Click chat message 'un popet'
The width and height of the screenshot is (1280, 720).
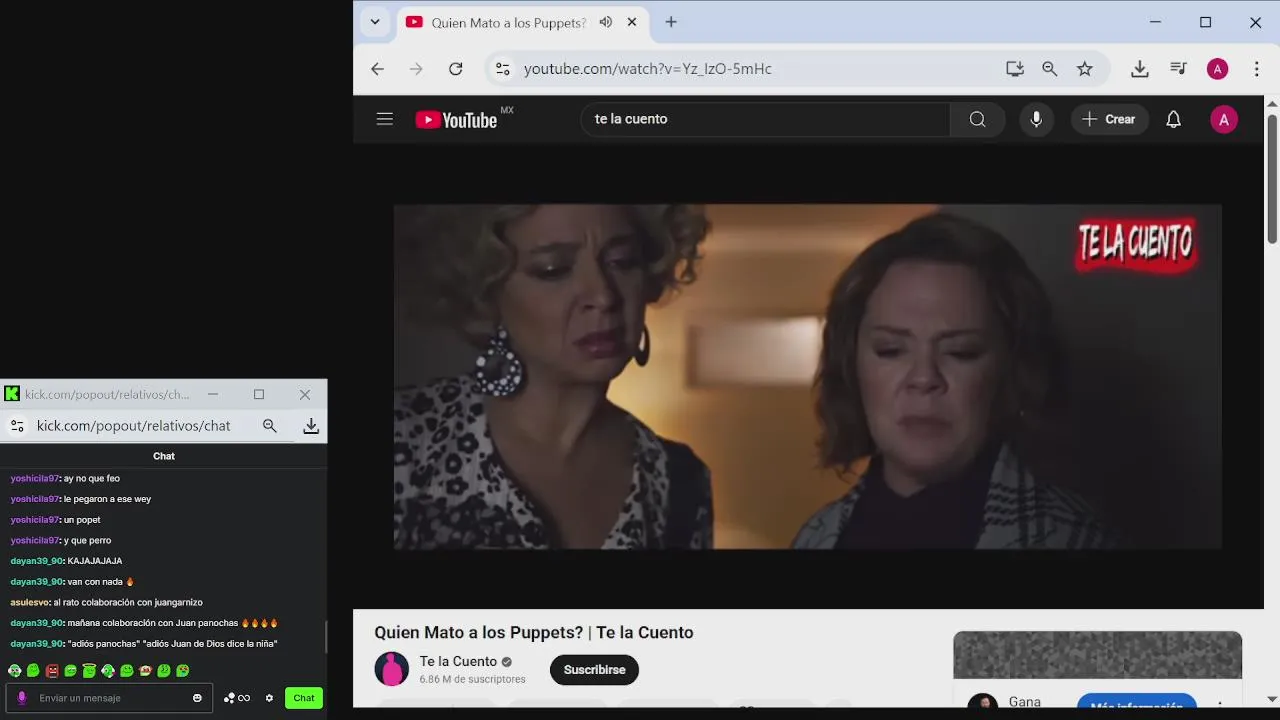pyautogui.click(x=82, y=520)
